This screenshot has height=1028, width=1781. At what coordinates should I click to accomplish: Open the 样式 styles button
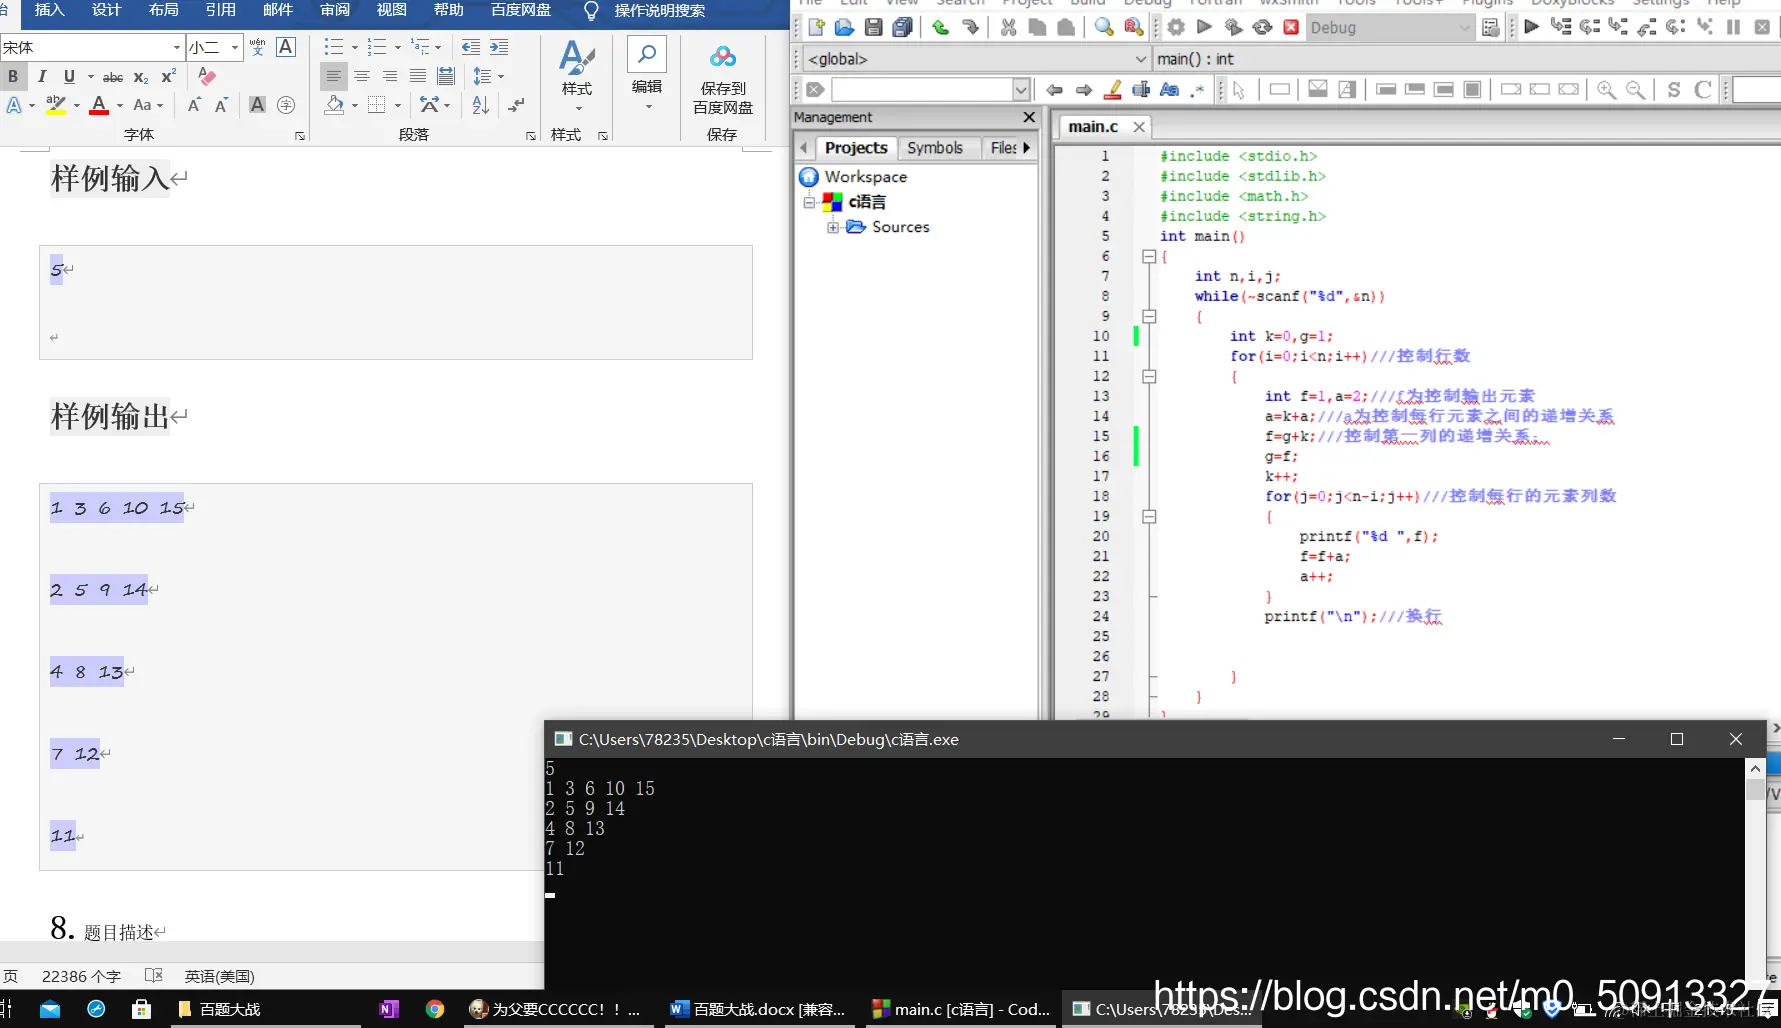577,77
